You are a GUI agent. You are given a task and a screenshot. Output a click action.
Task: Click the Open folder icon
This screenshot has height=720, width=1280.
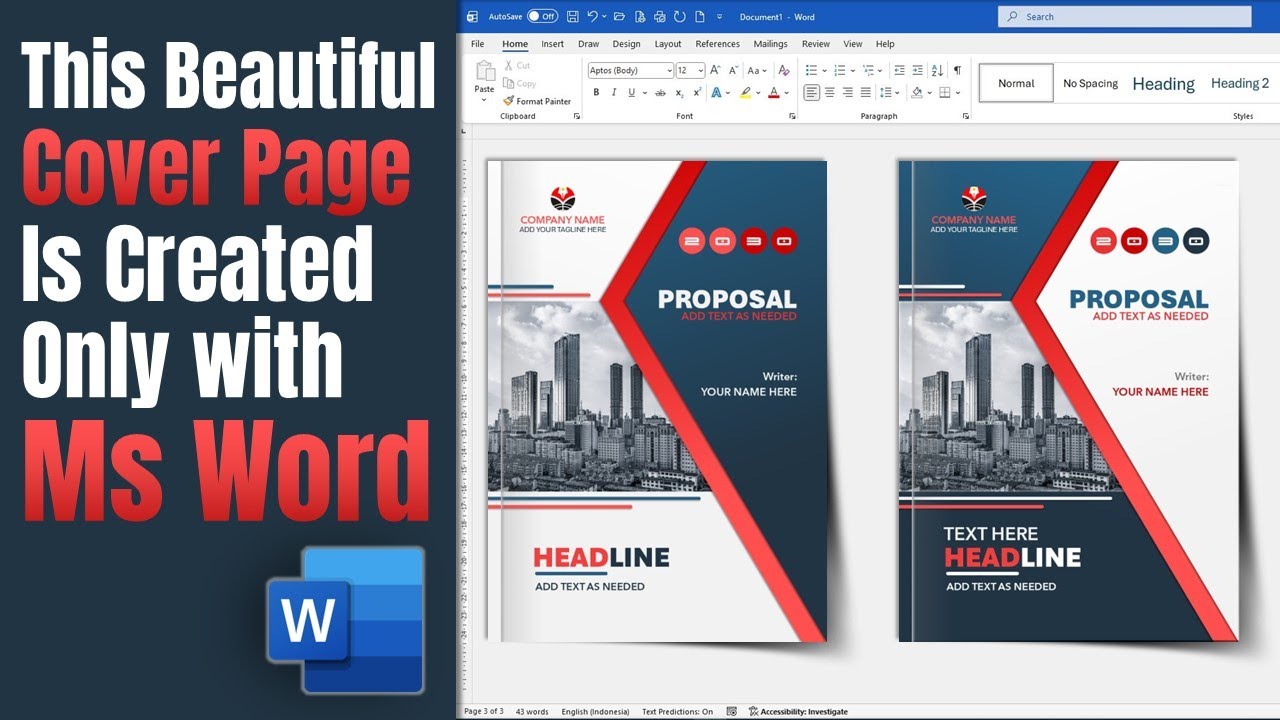click(x=620, y=16)
